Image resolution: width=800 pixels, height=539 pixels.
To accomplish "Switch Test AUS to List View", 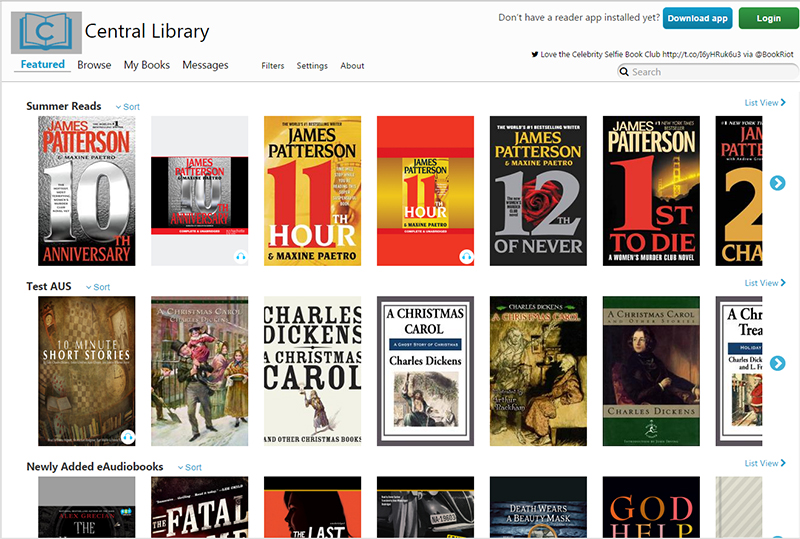I will [765, 283].
